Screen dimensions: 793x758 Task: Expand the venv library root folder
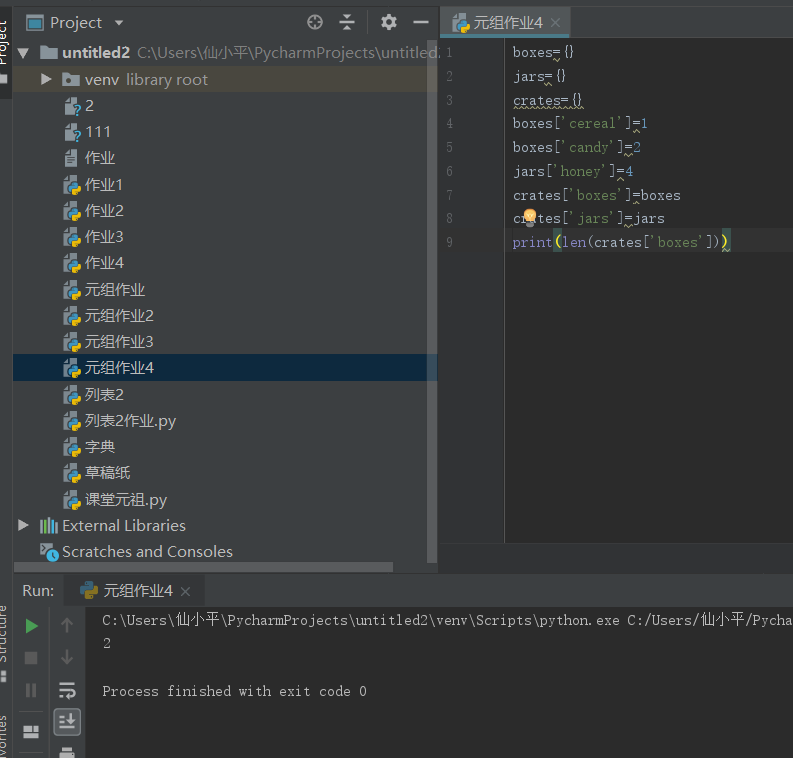click(46, 79)
